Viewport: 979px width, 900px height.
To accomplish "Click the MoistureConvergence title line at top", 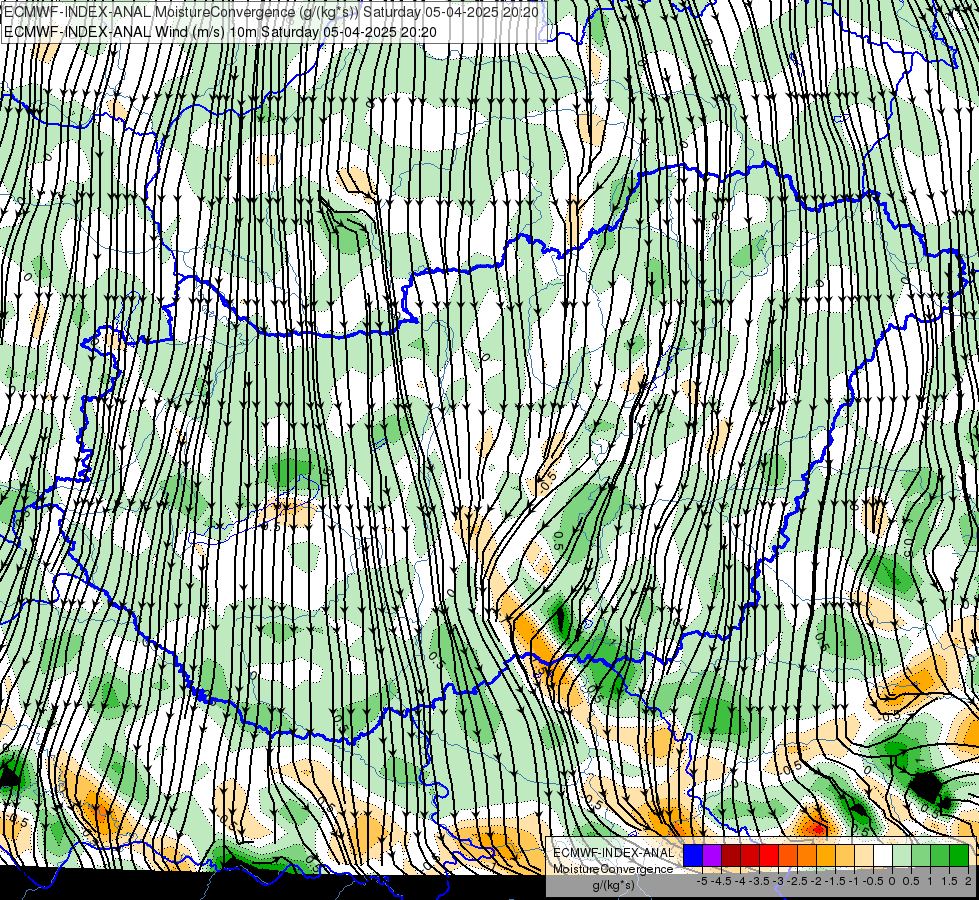I will coord(271,12).
